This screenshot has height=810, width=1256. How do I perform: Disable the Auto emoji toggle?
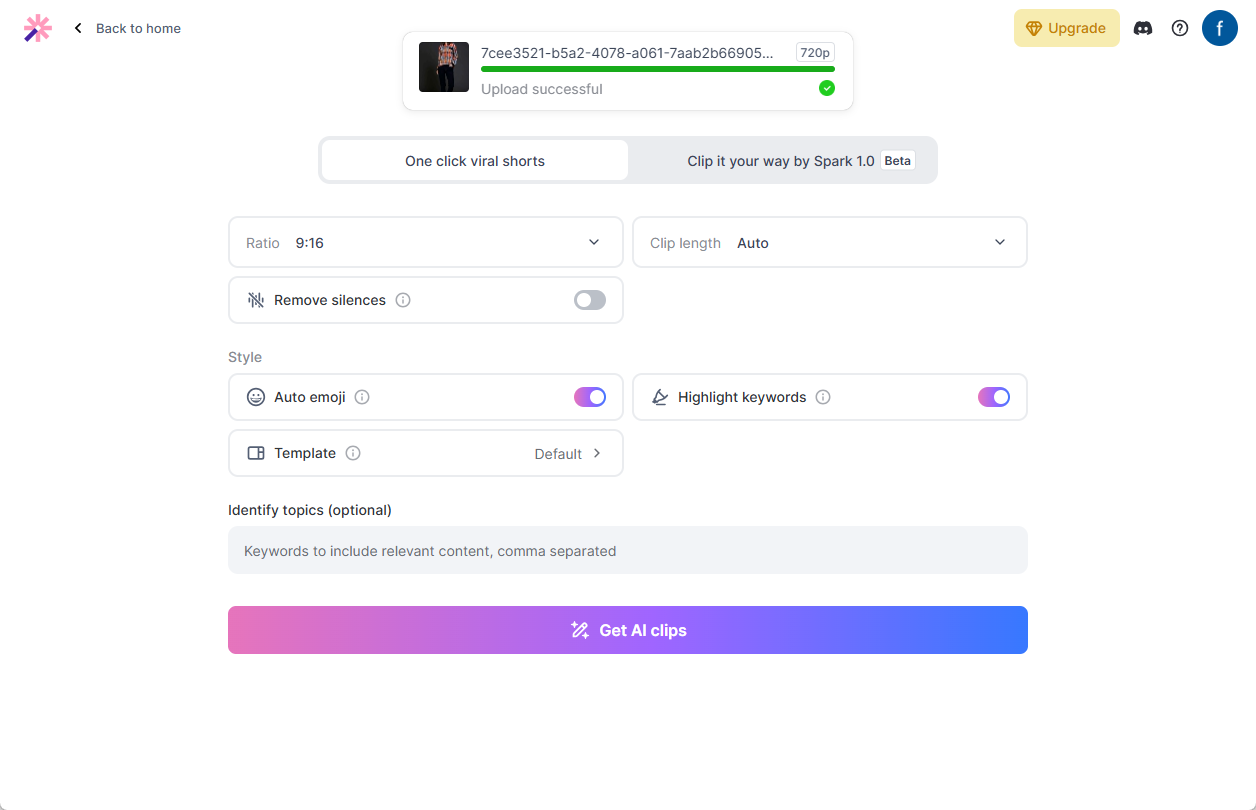point(590,397)
